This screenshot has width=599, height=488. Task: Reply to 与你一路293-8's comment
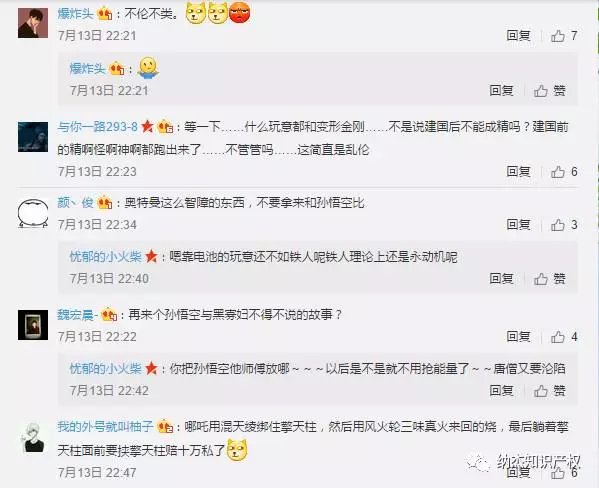pos(518,172)
